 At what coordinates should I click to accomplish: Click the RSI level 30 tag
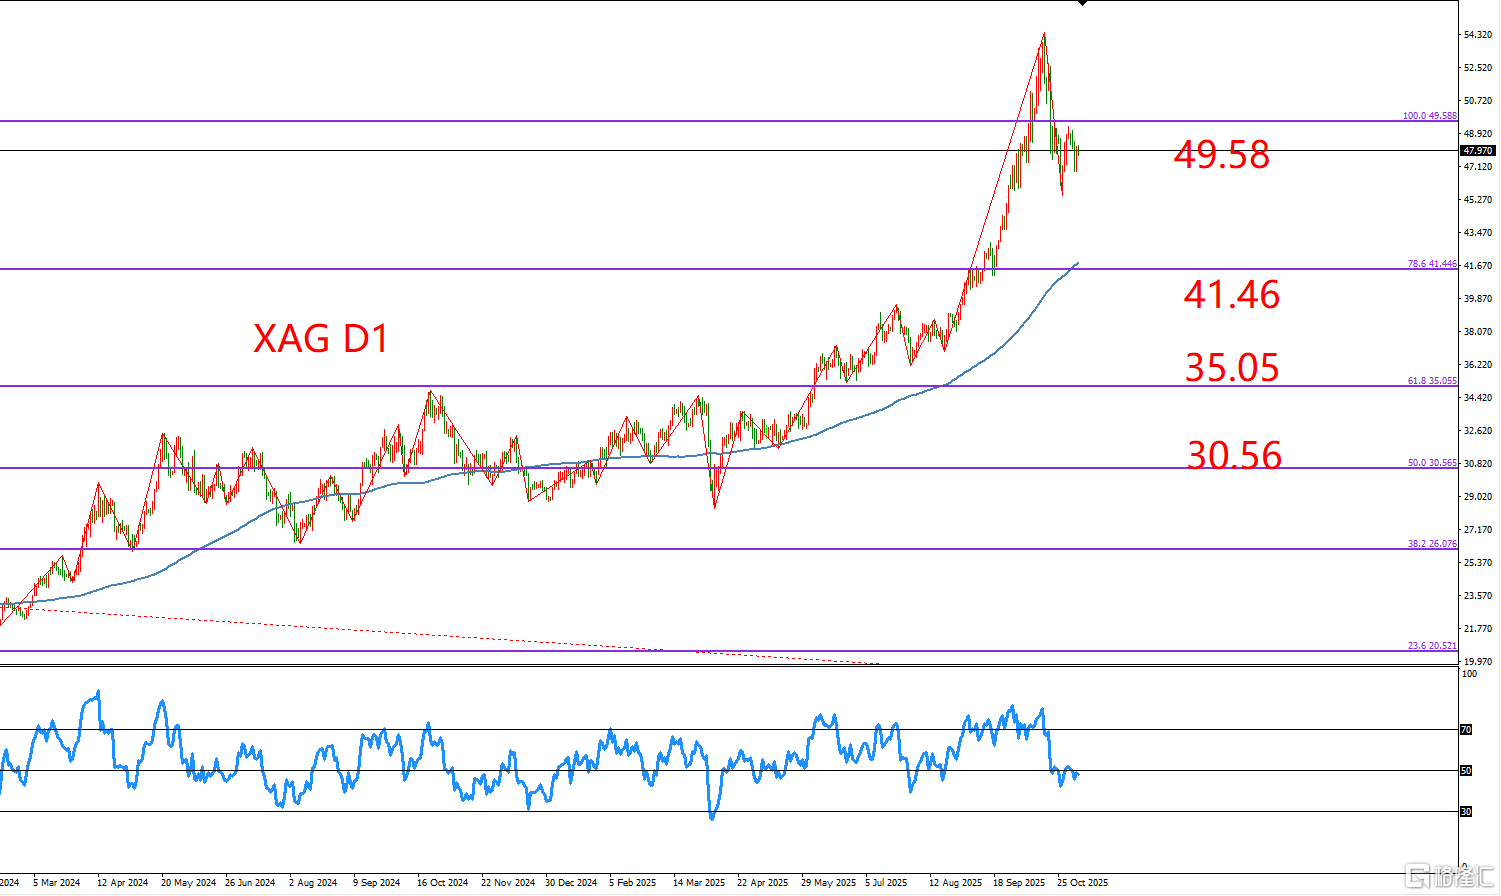pos(1466,812)
